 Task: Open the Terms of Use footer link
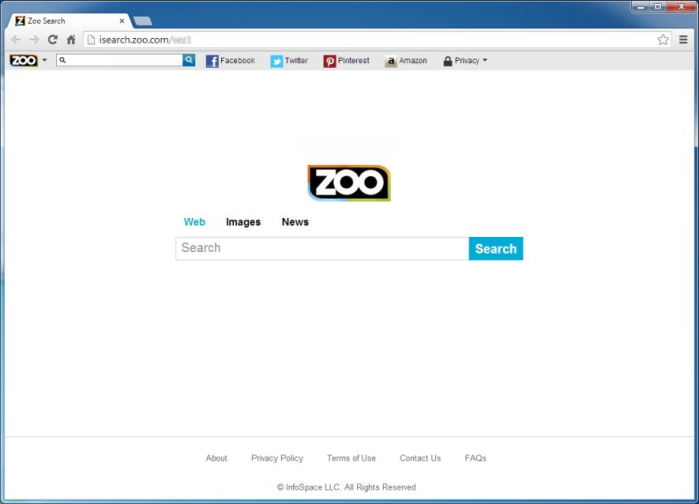point(351,458)
